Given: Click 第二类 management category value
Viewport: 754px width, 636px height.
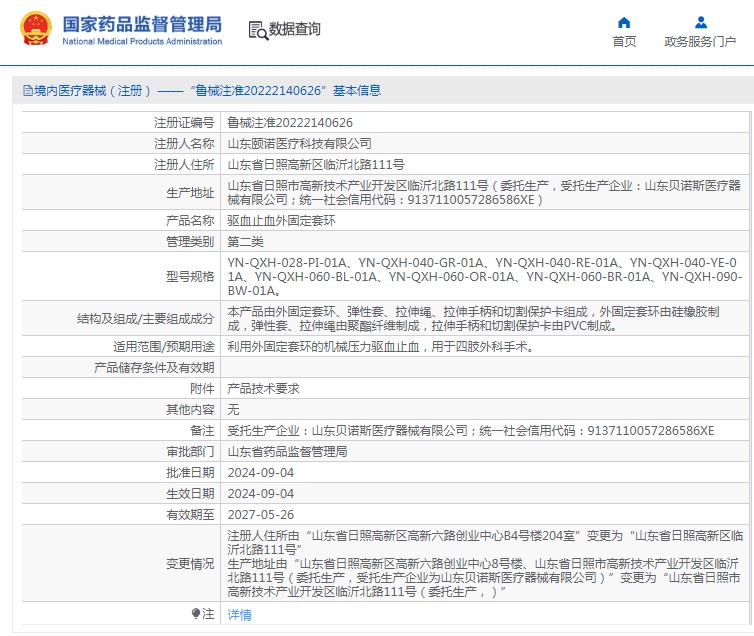Looking at the screenshot, I should (245, 241).
